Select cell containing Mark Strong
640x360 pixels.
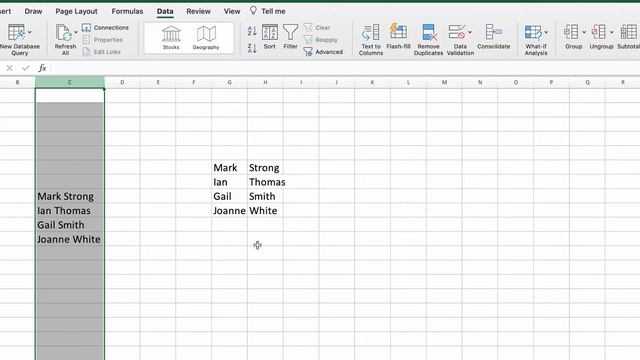pyautogui.click(x=70, y=196)
